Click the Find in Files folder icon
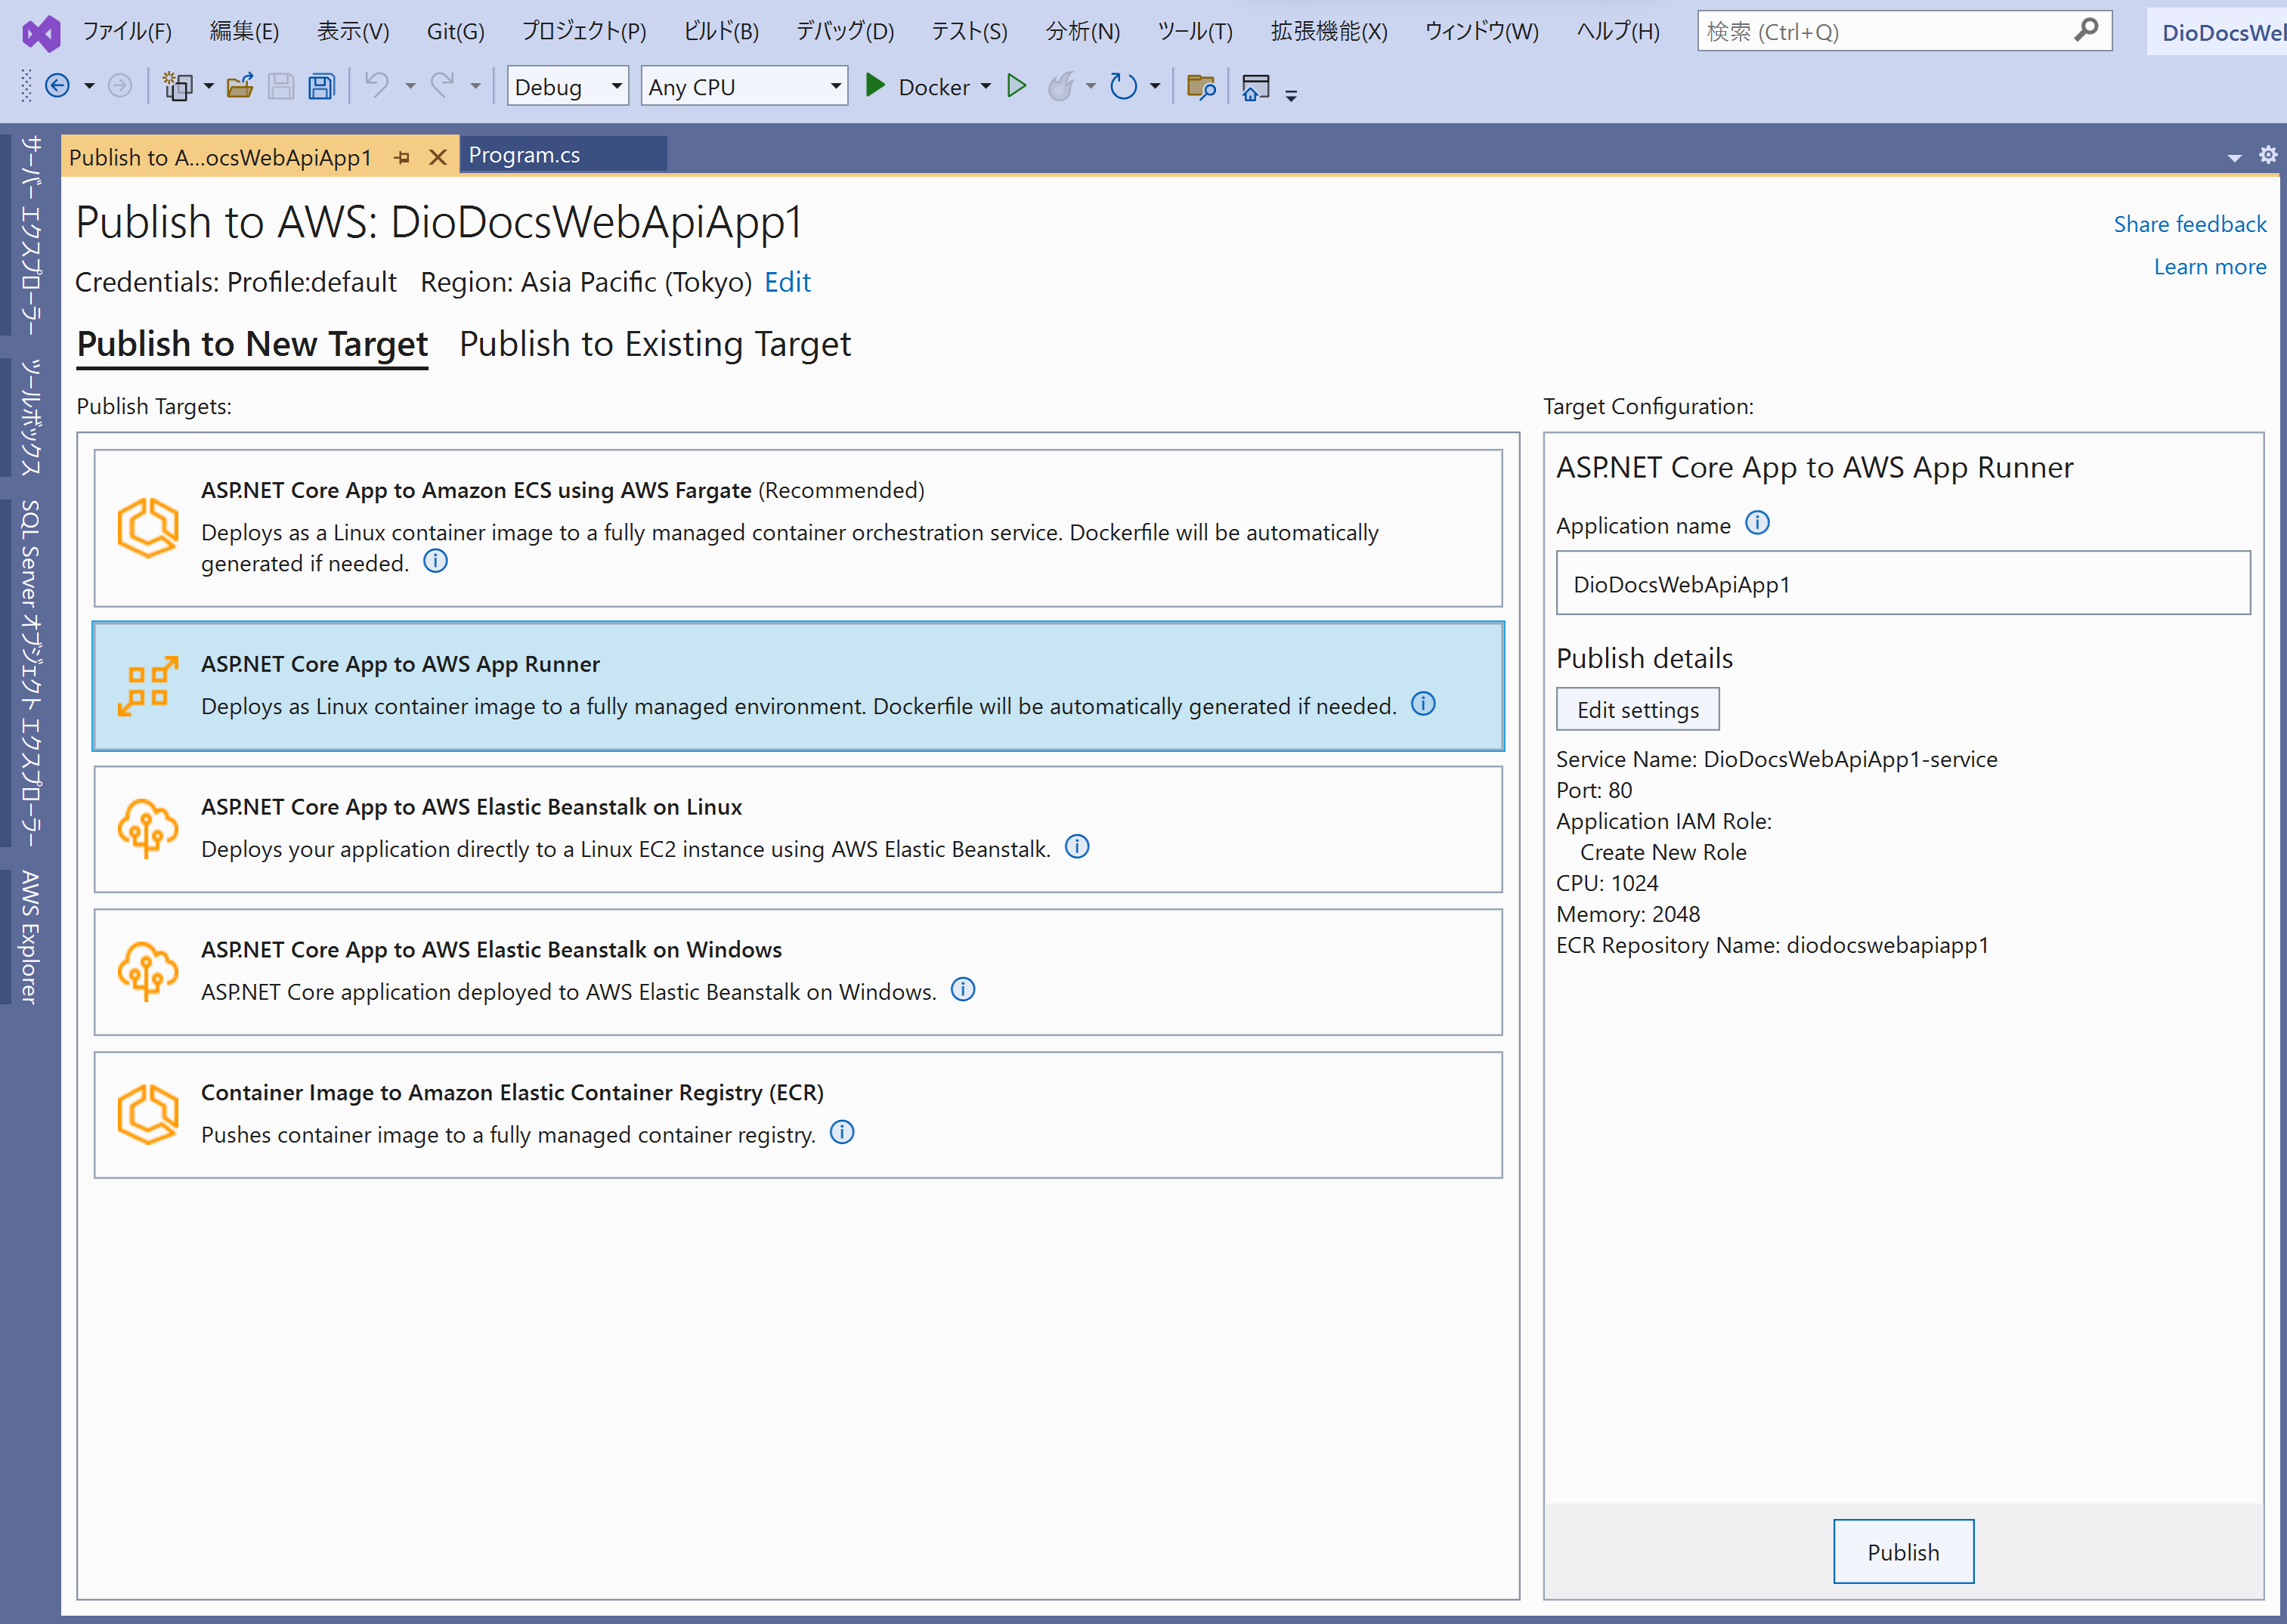The height and width of the screenshot is (1624, 2287). [1201, 87]
